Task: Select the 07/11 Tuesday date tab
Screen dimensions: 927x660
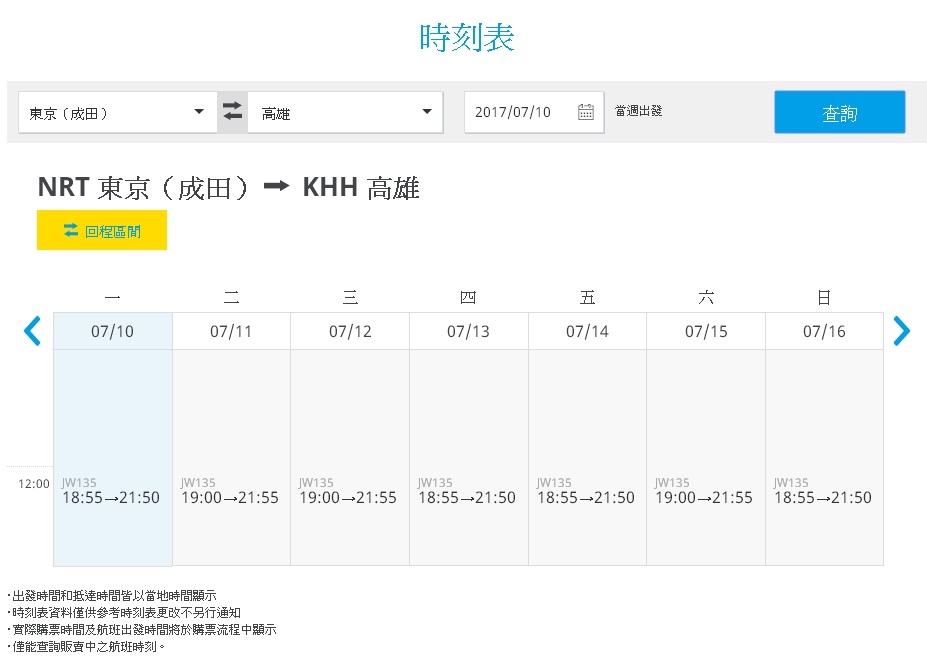Action: coord(231,331)
